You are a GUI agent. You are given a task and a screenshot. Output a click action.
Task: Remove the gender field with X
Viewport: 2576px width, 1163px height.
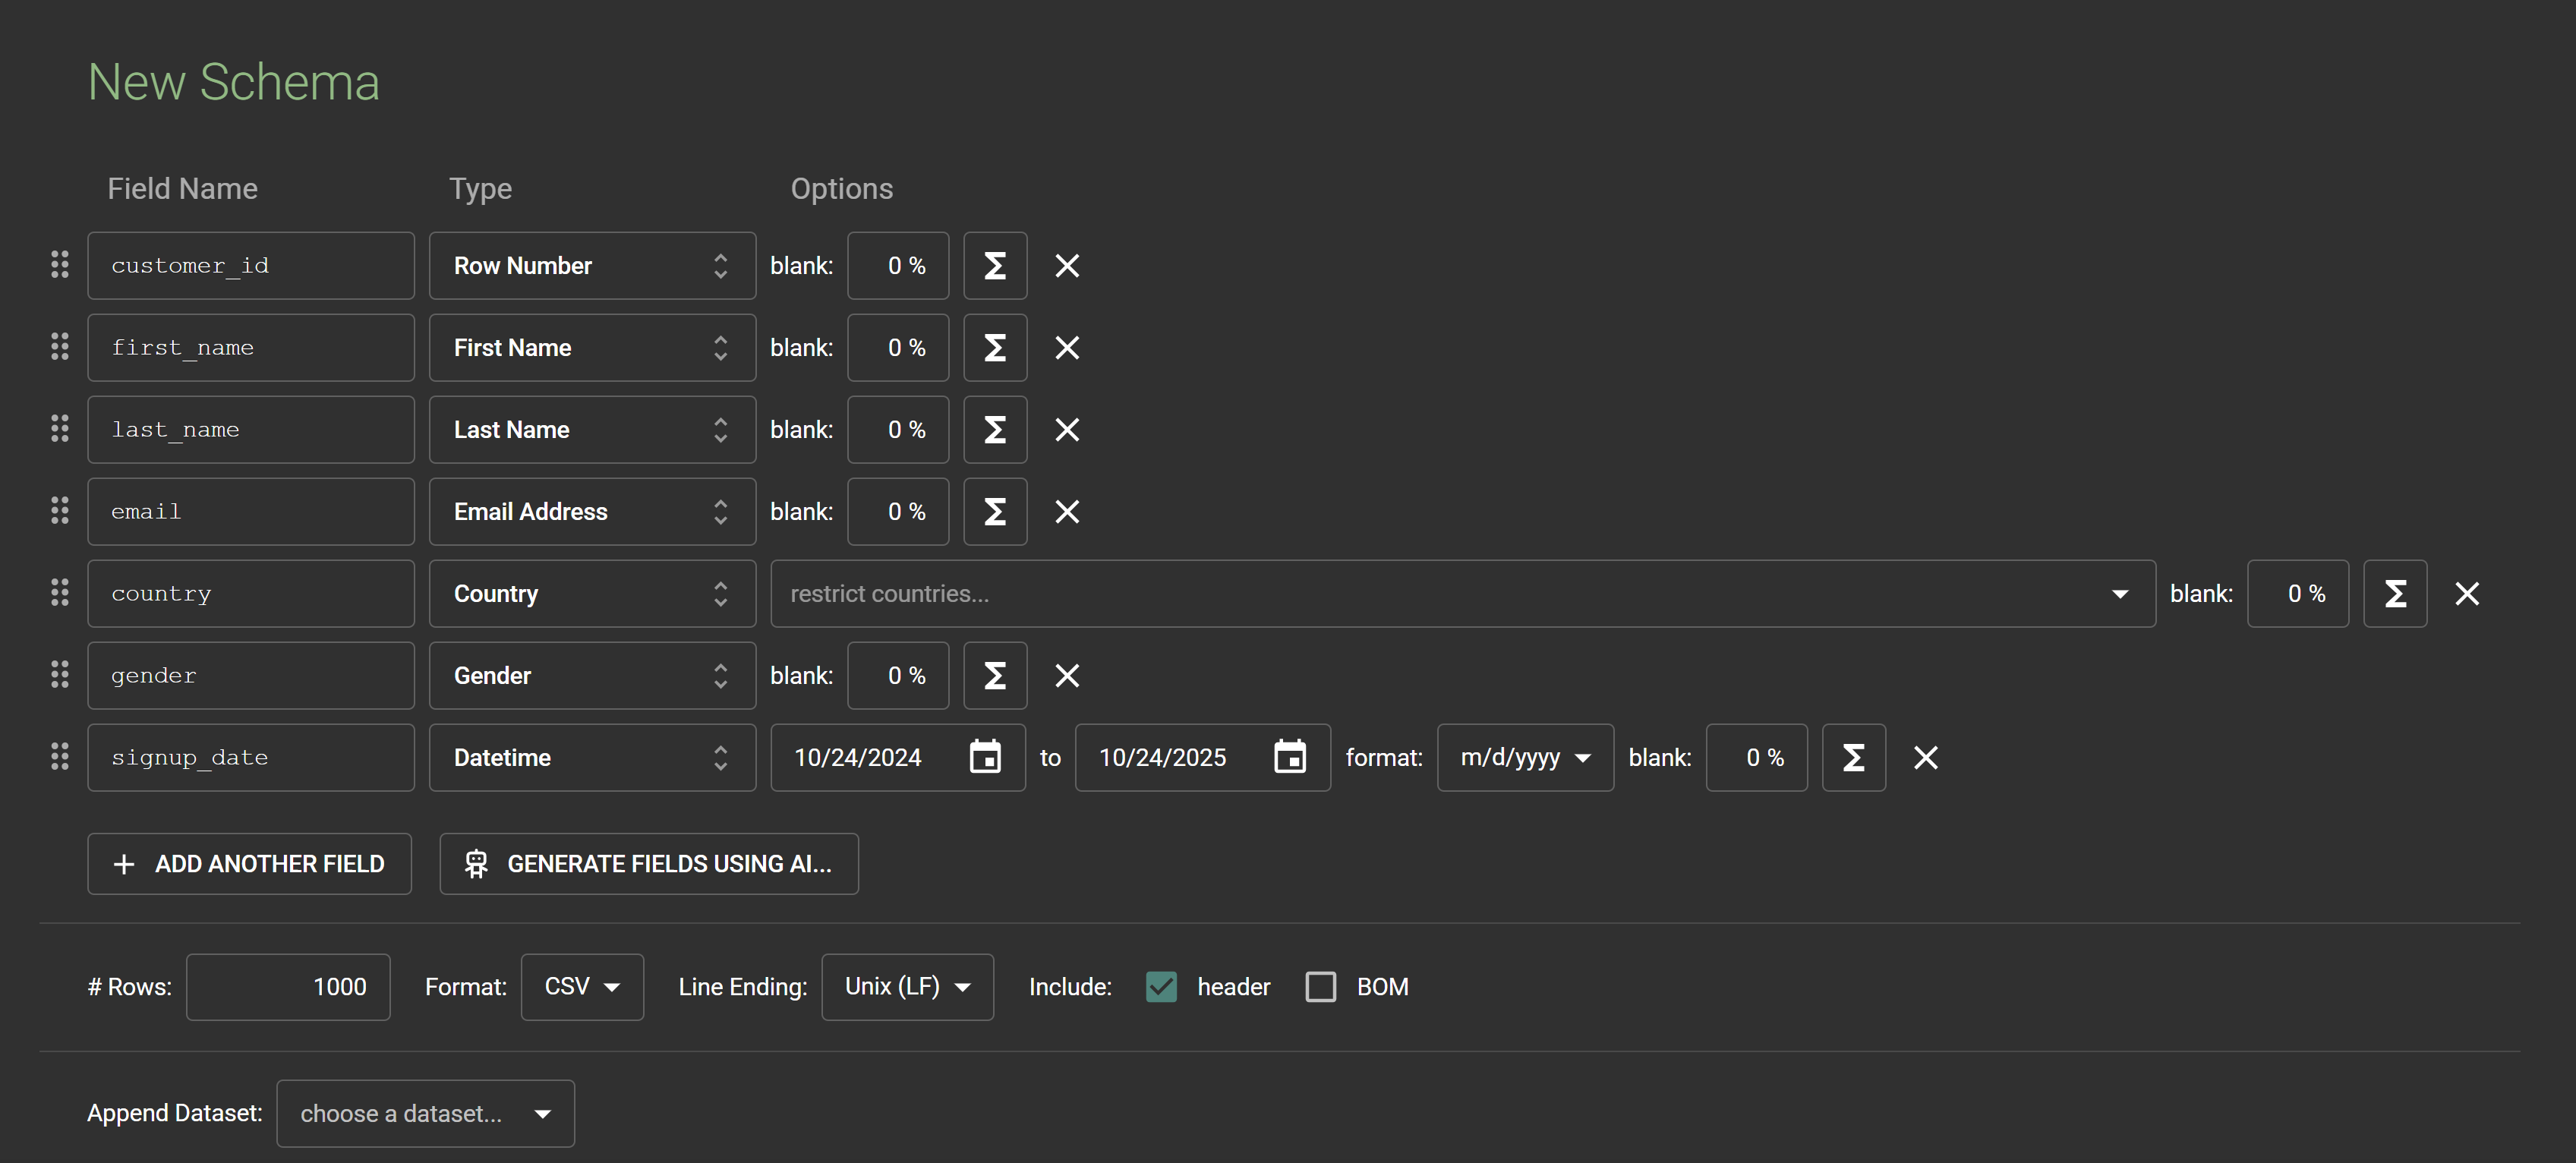click(x=1067, y=676)
